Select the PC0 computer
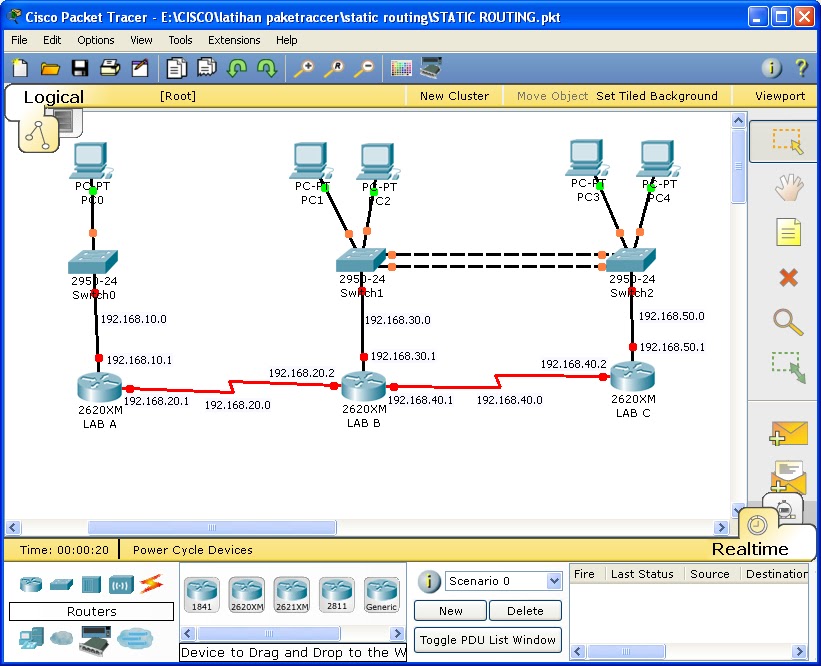This screenshot has height=666, width=821. click(x=92, y=161)
